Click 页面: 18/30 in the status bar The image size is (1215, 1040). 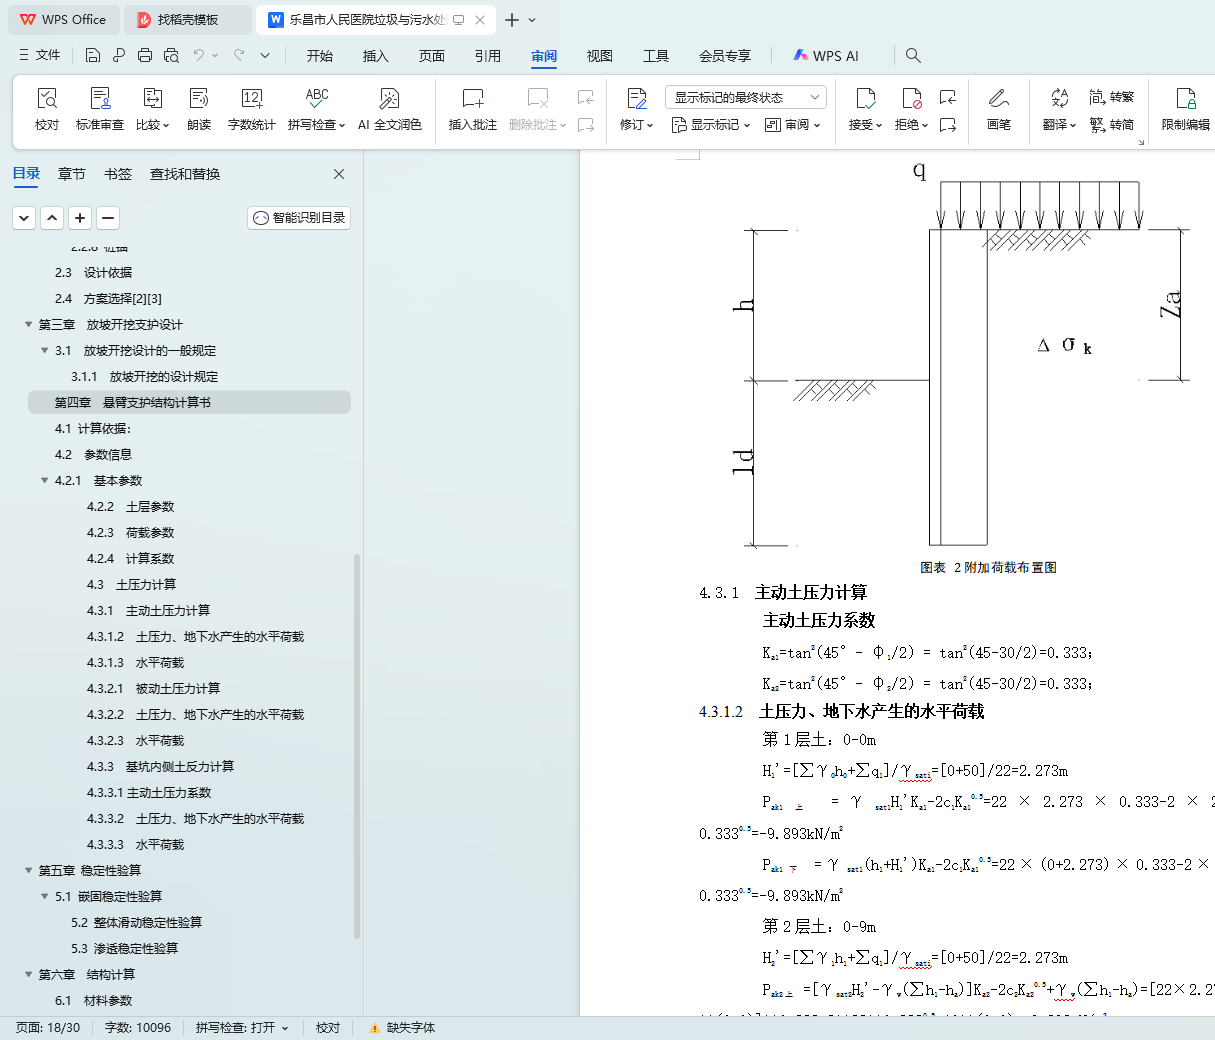point(48,1028)
